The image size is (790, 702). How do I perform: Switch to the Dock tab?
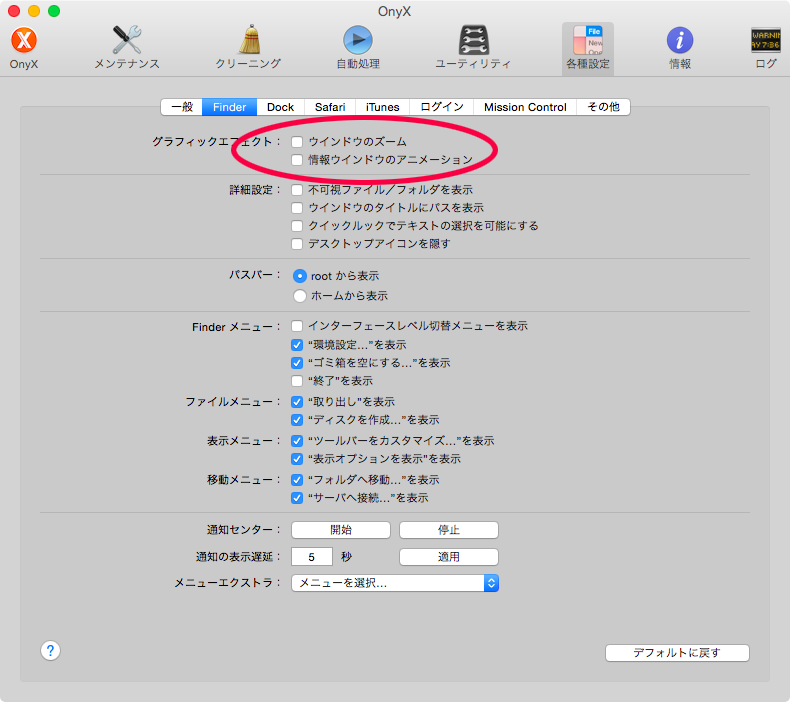coord(280,107)
